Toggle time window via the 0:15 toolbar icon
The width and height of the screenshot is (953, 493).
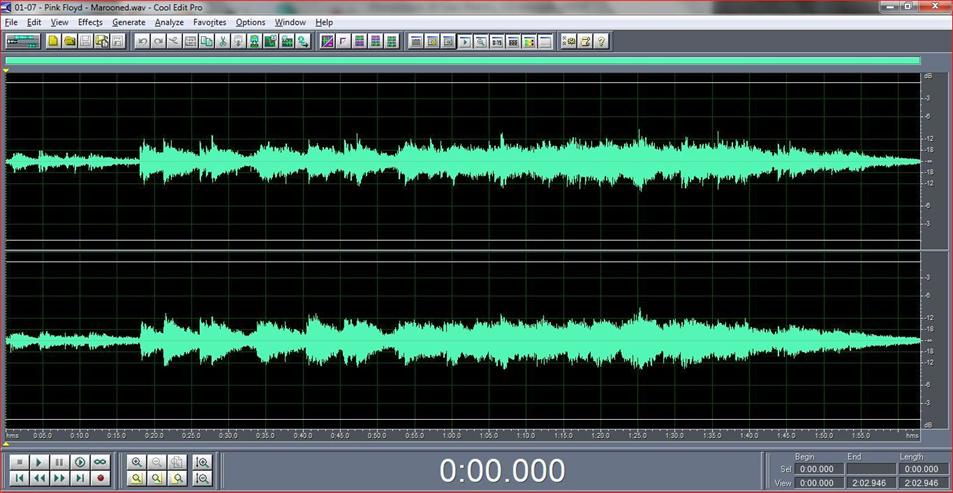(x=497, y=41)
